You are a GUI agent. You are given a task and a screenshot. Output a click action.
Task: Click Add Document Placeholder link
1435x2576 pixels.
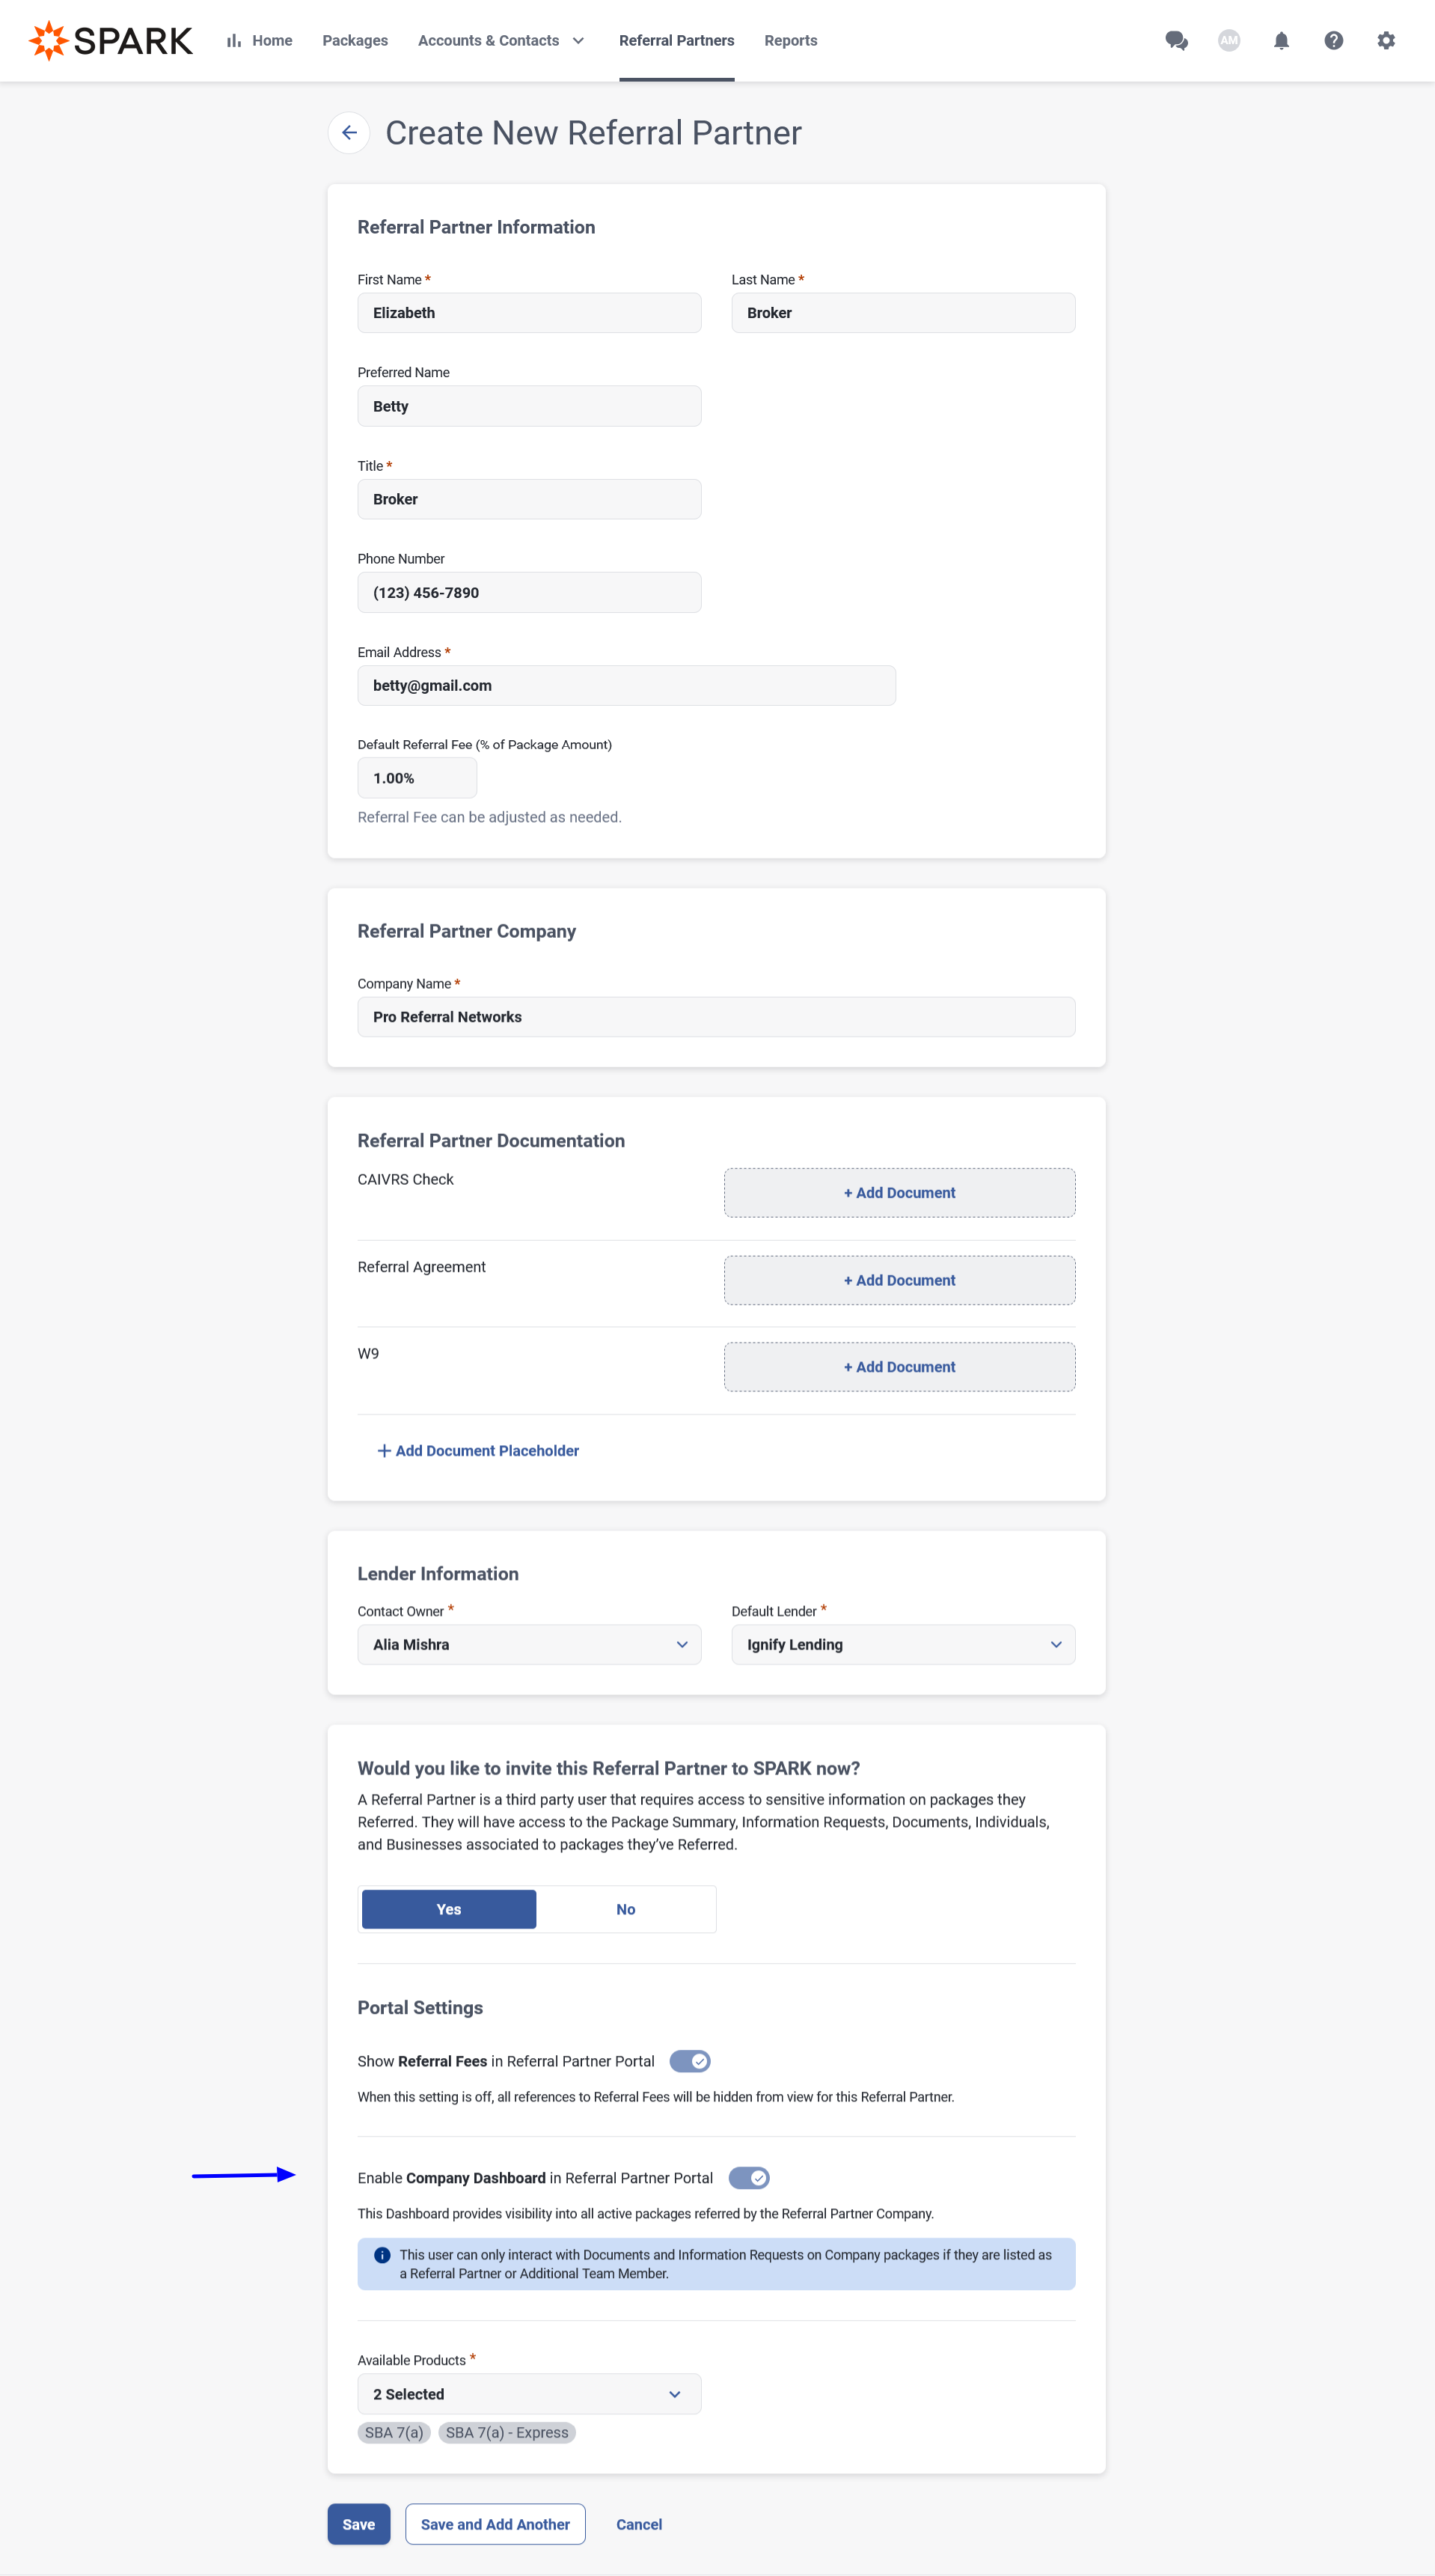478,1450
